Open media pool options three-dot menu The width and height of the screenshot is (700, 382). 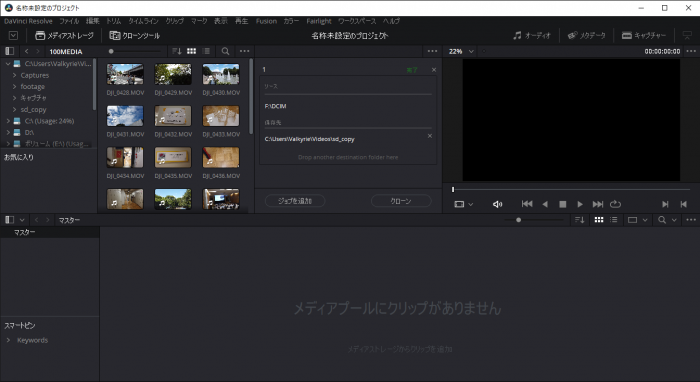[691, 220]
